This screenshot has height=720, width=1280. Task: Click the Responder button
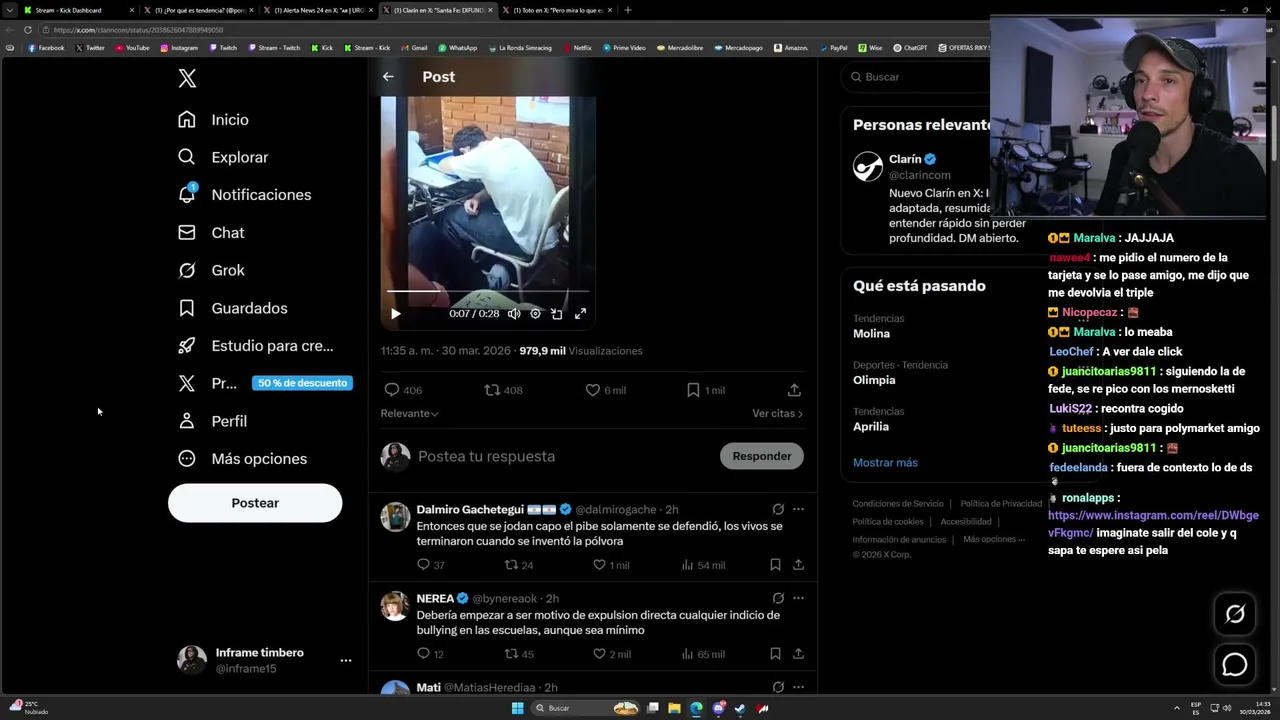click(762, 456)
